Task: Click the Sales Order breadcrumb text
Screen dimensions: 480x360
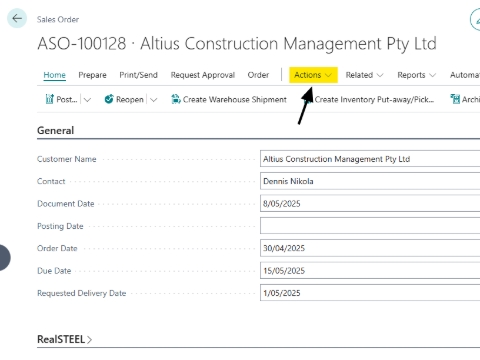Action: click(x=58, y=19)
